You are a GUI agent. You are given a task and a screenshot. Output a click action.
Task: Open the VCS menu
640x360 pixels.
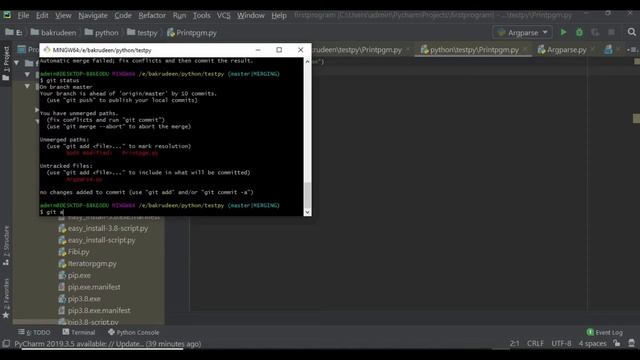pos(224,16)
